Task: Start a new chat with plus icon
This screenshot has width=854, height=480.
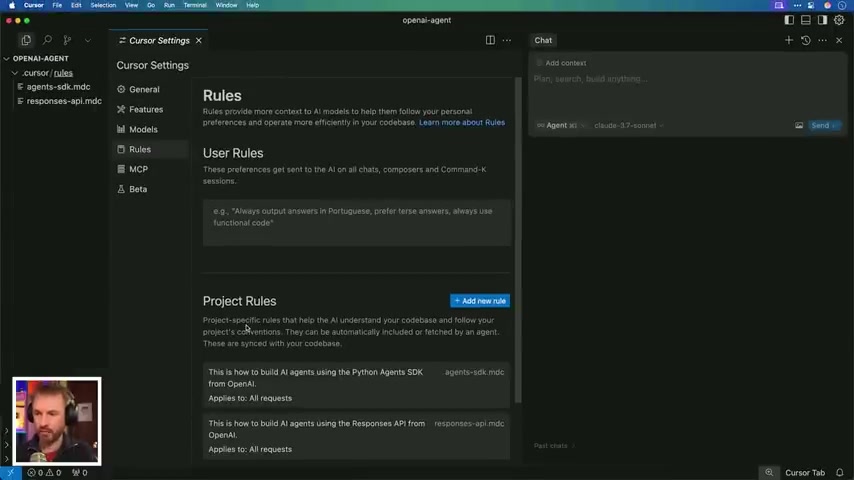Action: coord(789,40)
